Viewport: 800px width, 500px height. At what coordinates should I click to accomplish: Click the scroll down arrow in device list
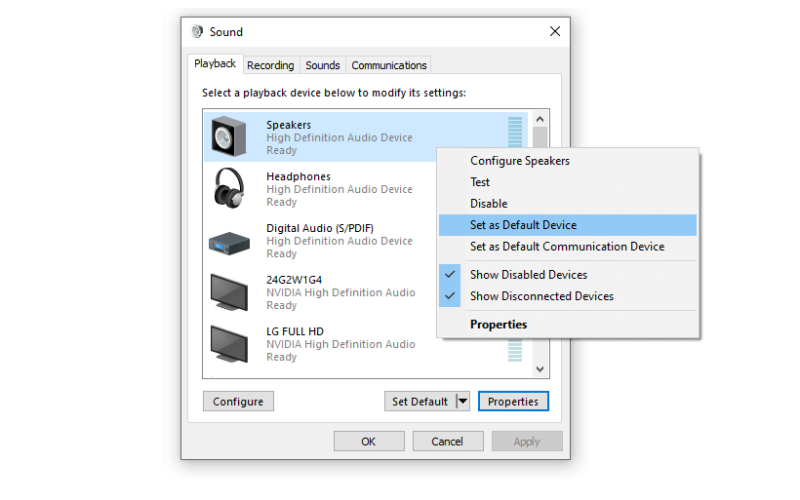pos(540,369)
